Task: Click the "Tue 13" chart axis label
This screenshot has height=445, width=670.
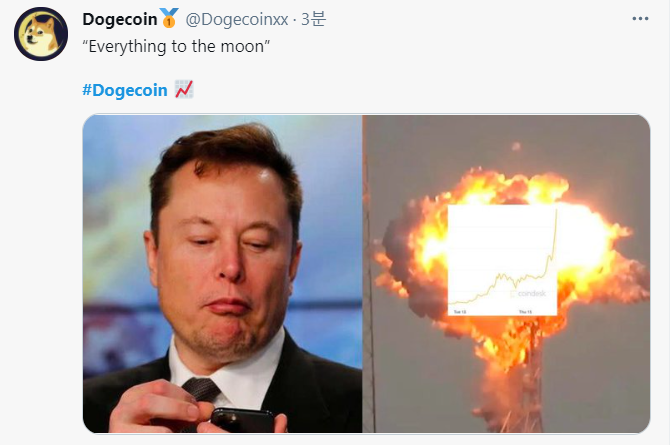Action: (x=460, y=312)
